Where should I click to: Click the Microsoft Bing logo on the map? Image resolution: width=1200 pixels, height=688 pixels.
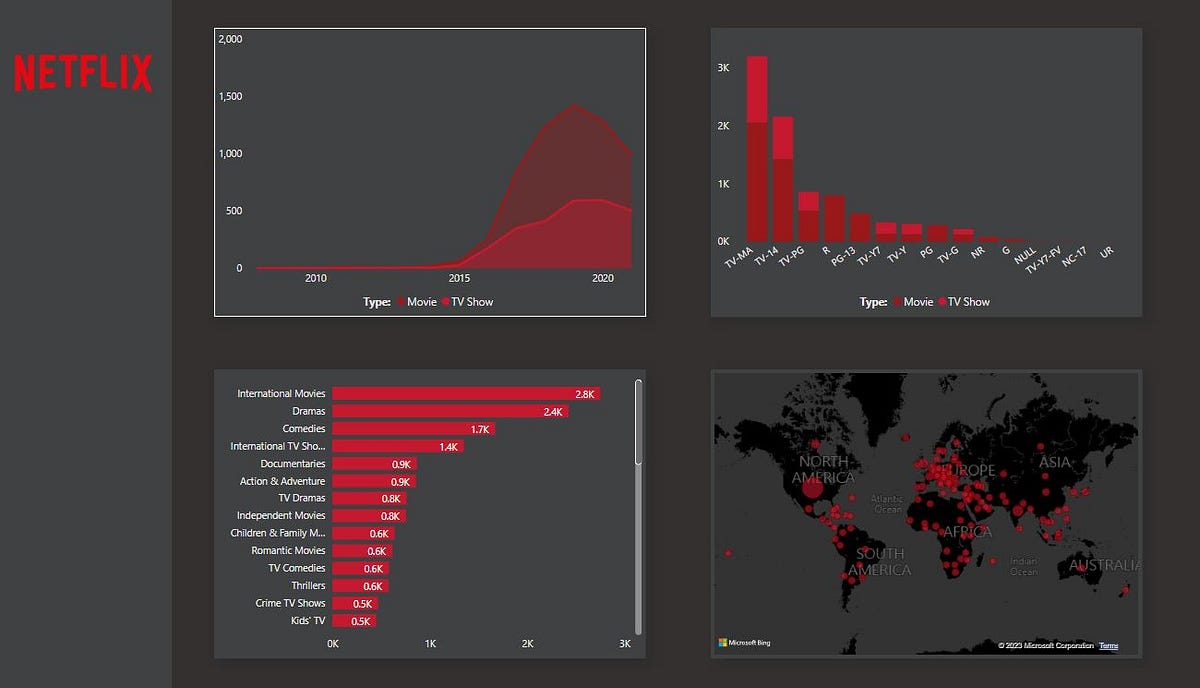pyautogui.click(x=745, y=642)
